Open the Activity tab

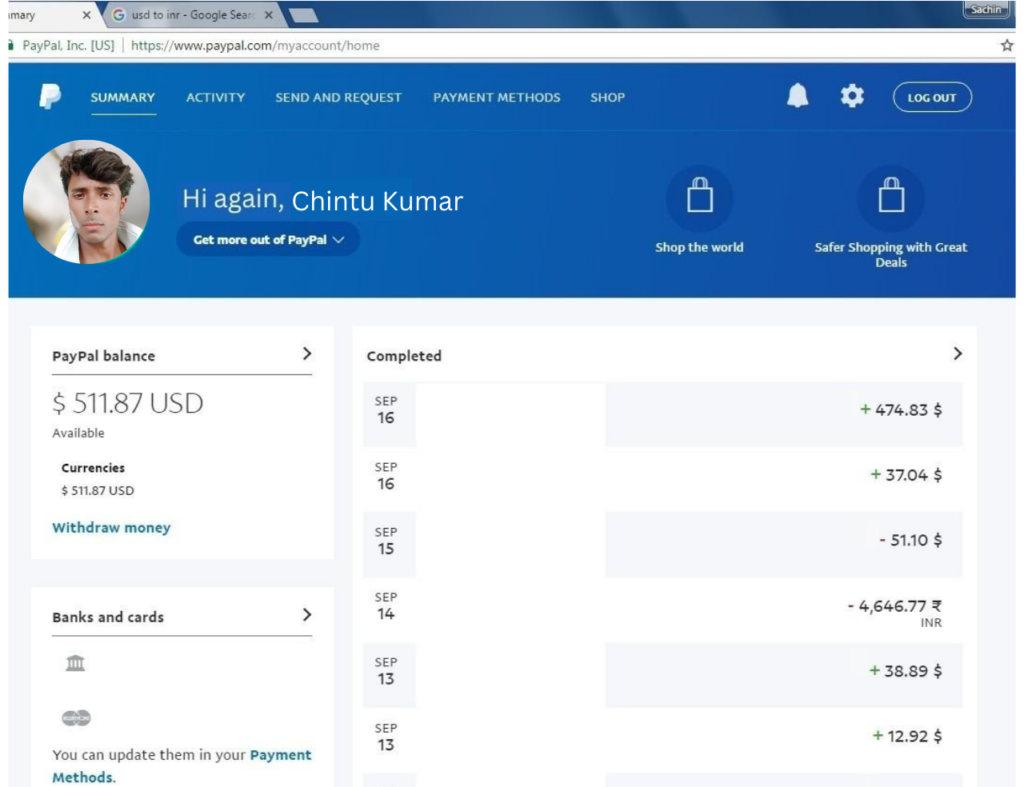pos(216,97)
